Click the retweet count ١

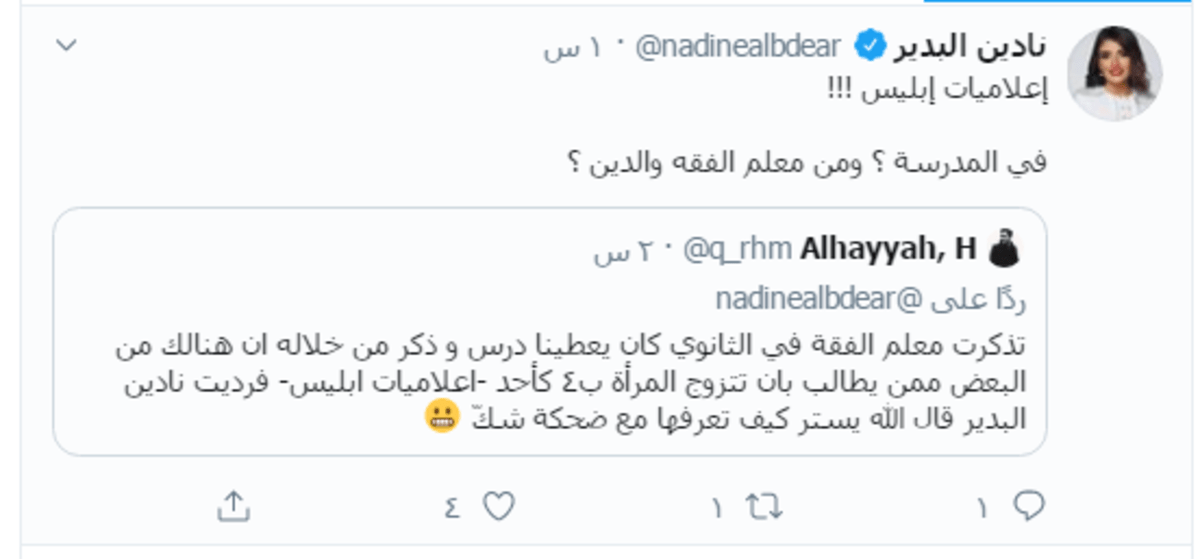(x=717, y=509)
